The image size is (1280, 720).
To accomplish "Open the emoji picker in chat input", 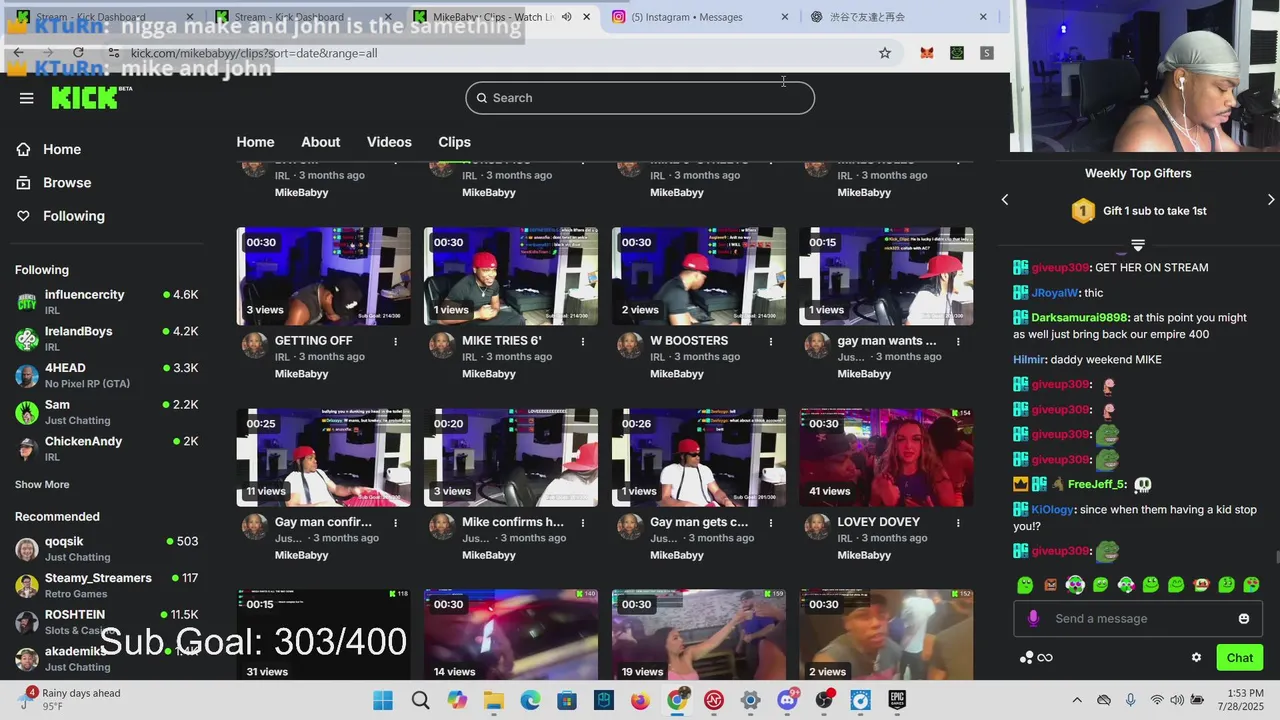I will (x=1244, y=618).
